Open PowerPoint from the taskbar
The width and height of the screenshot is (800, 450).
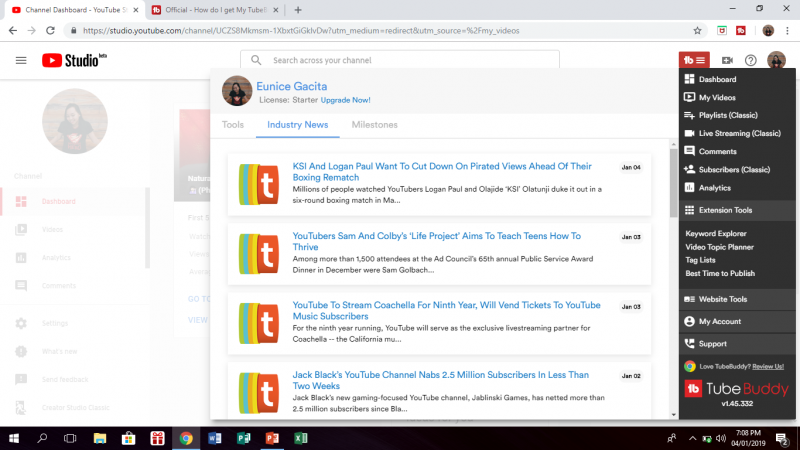tap(271, 438)
